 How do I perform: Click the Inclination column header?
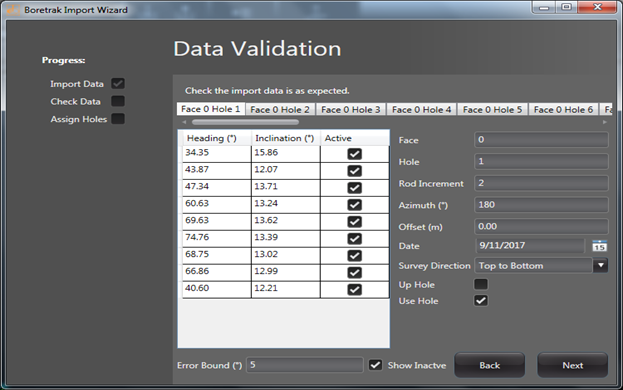pyautogui.click(x=286, y=138)
